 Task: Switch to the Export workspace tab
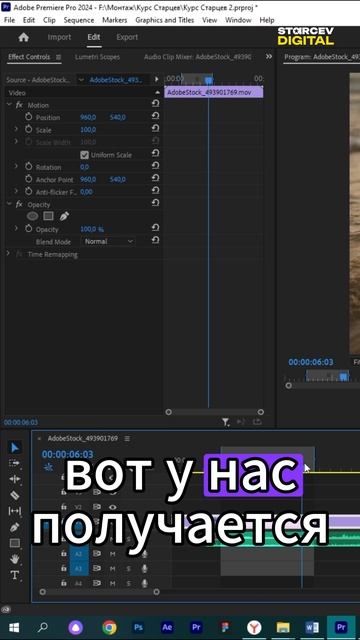127,37
